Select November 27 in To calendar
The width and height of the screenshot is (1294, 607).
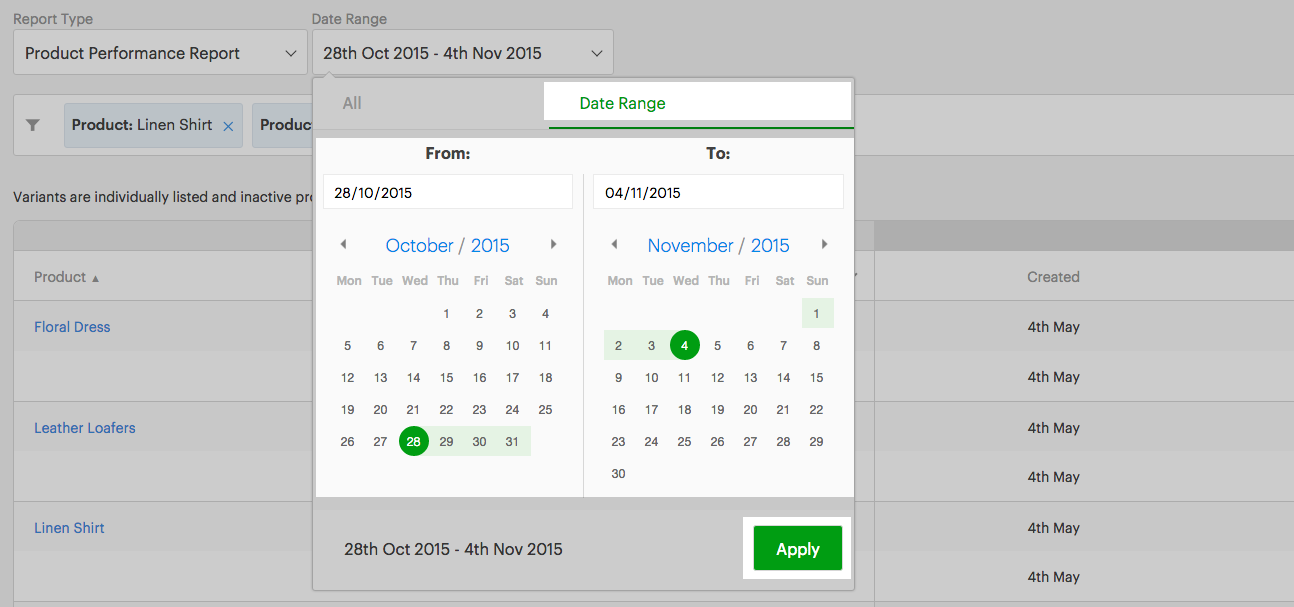point(751,441)
